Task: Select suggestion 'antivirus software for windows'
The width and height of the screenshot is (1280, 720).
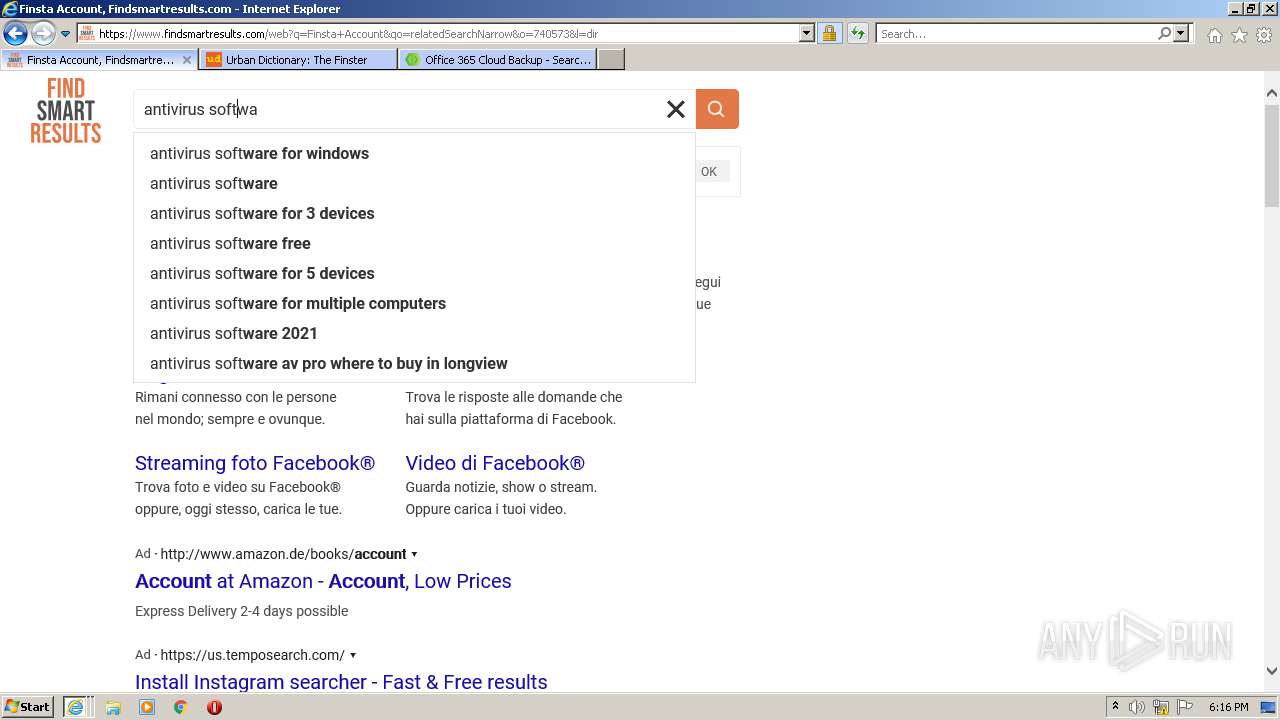Action: [414, 153]
